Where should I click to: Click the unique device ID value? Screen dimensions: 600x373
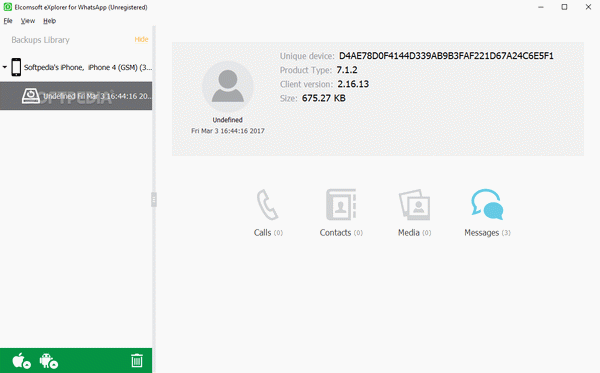446,56
